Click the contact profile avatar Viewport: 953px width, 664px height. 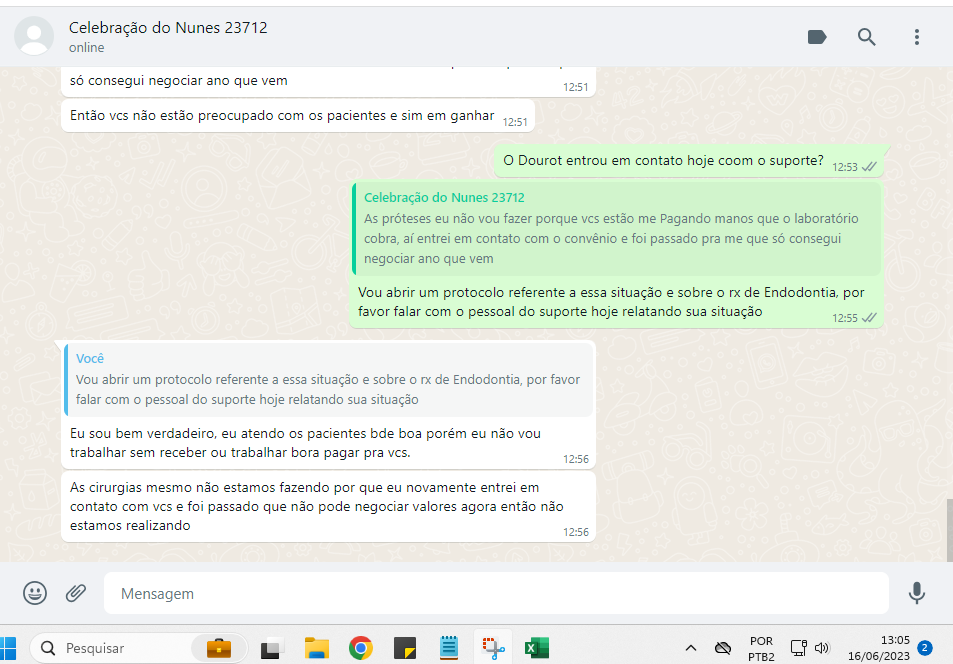pyautogui.click(x=34, y=37)
